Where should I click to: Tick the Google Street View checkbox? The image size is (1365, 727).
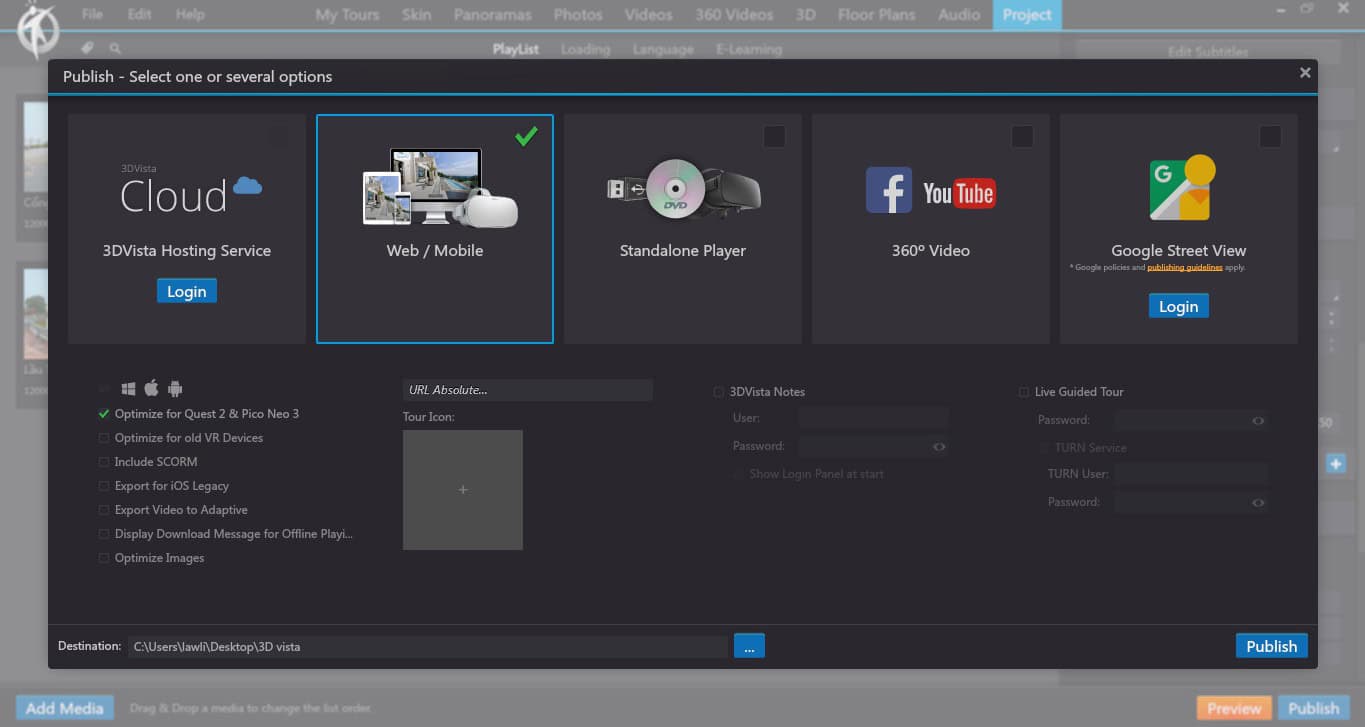1270,136
